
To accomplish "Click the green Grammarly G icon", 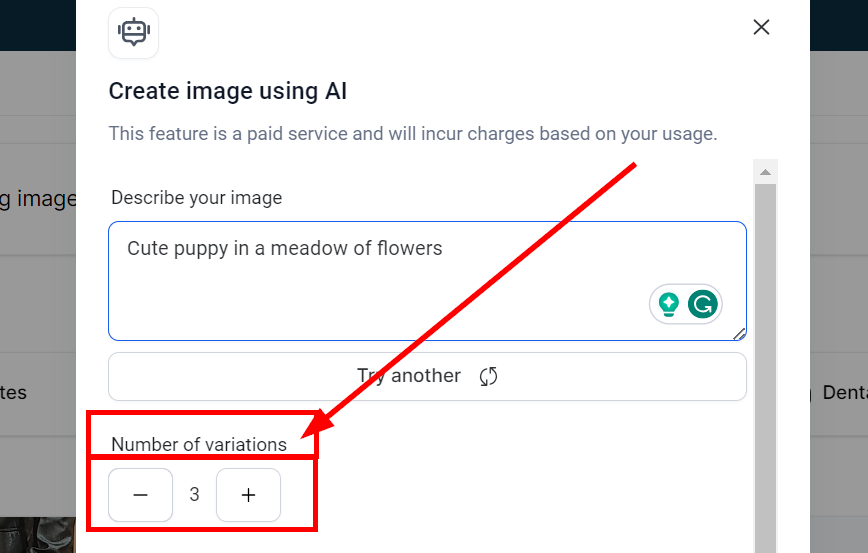I will click(x=704, y=304).
